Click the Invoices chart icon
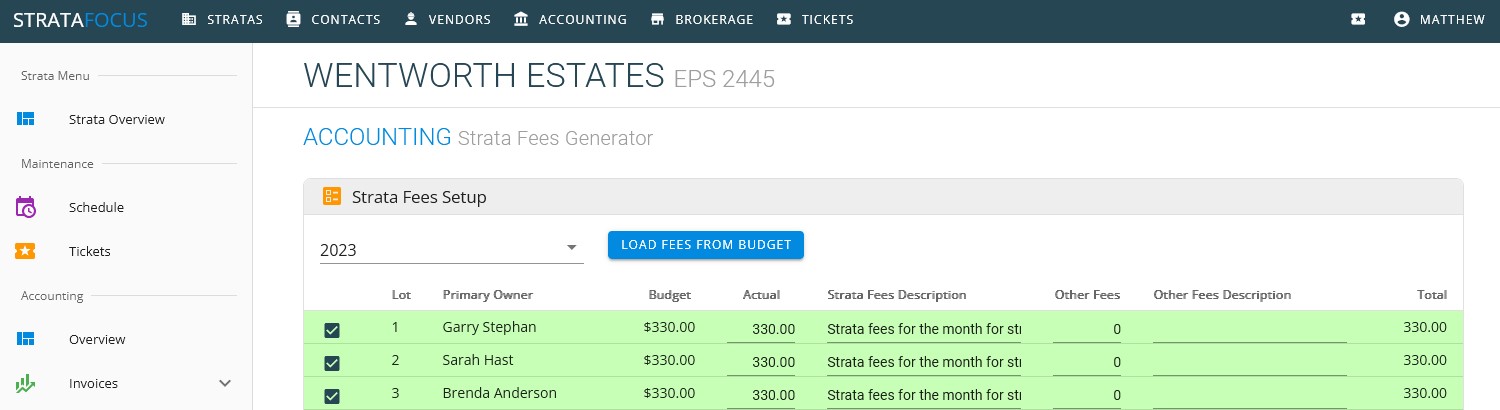The image size is (1500, 410). click(x=26, y=384)
